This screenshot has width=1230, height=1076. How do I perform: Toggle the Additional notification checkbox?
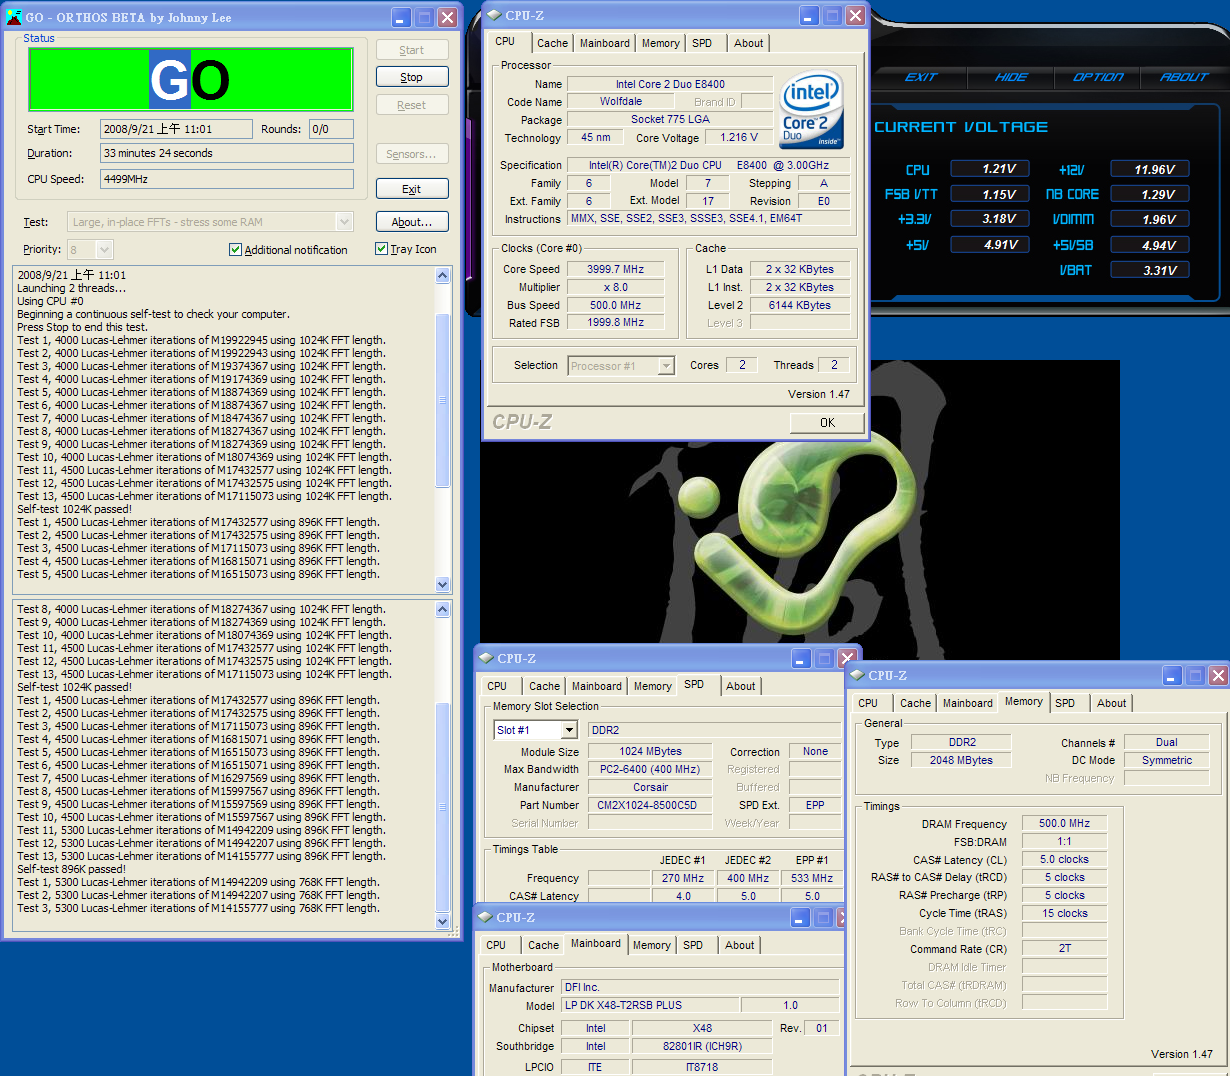tap(236, 250)
